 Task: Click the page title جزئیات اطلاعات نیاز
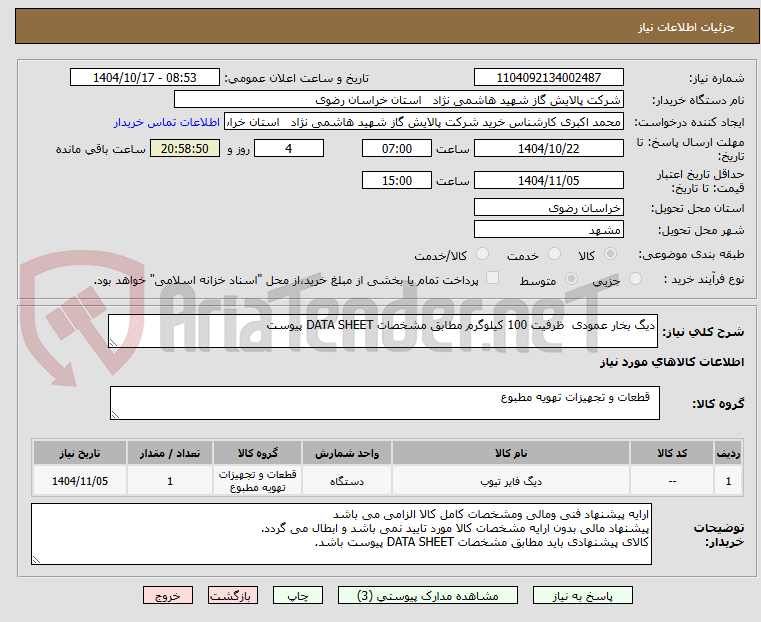click(686, 27)
